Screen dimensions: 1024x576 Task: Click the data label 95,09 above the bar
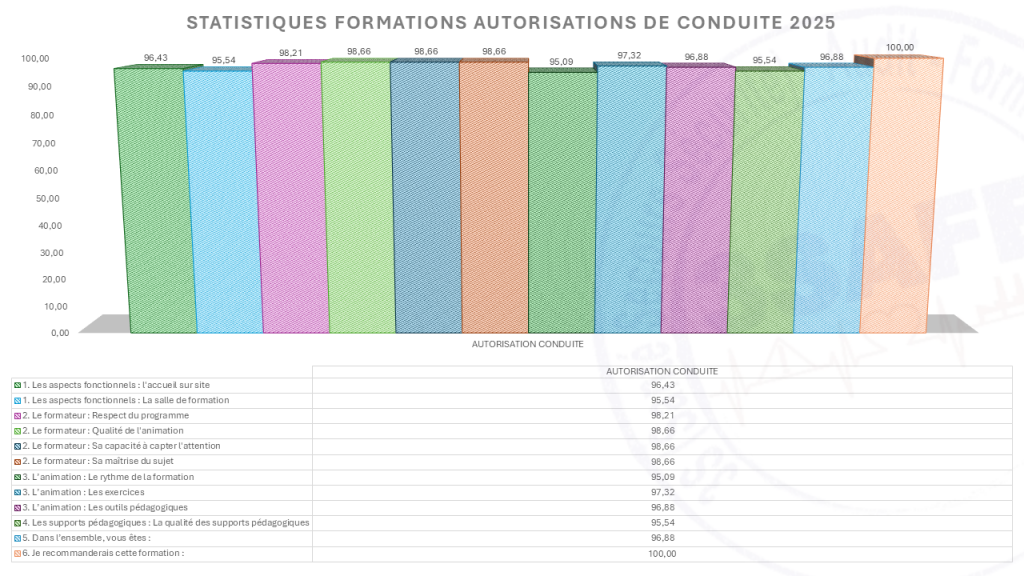[x=561, y=62]
